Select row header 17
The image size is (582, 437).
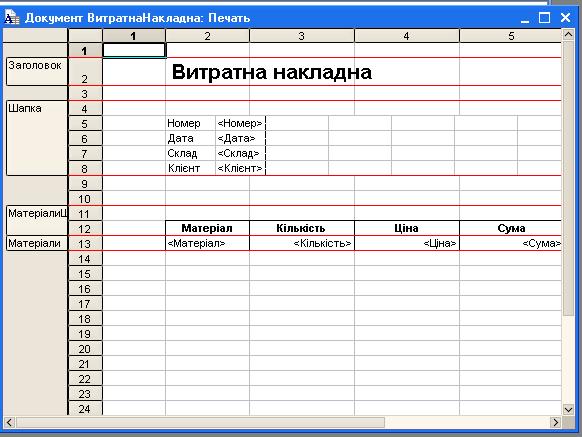pos(85,304)
